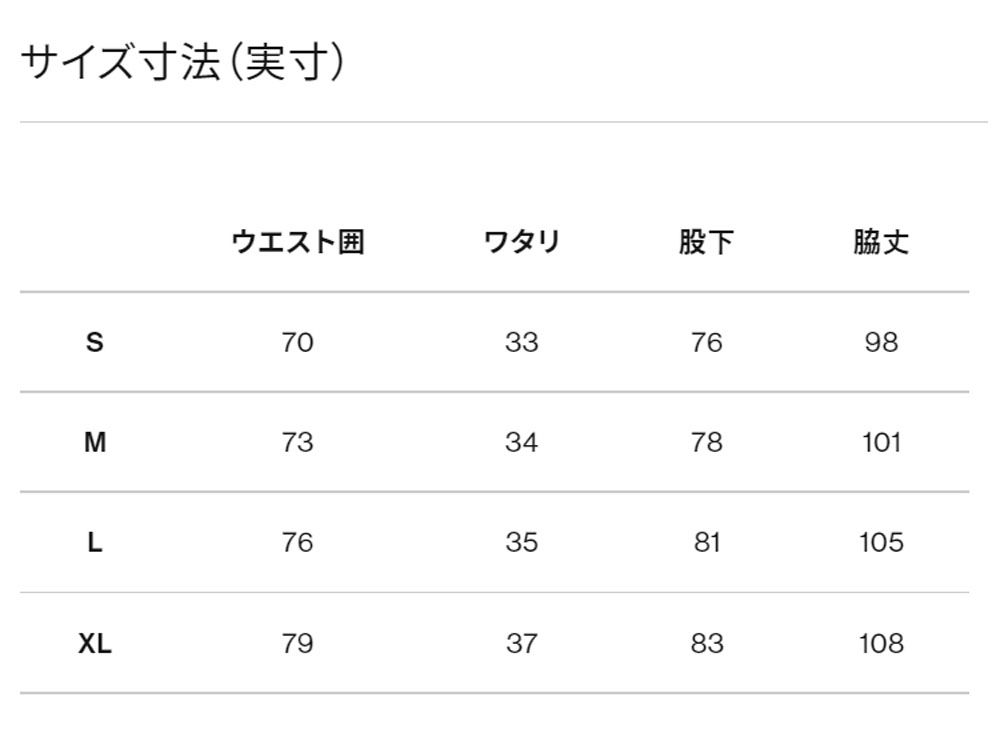Click the M size row label
The width and height of the screenshot is (1000, 733).
click(x=95, y=442)
